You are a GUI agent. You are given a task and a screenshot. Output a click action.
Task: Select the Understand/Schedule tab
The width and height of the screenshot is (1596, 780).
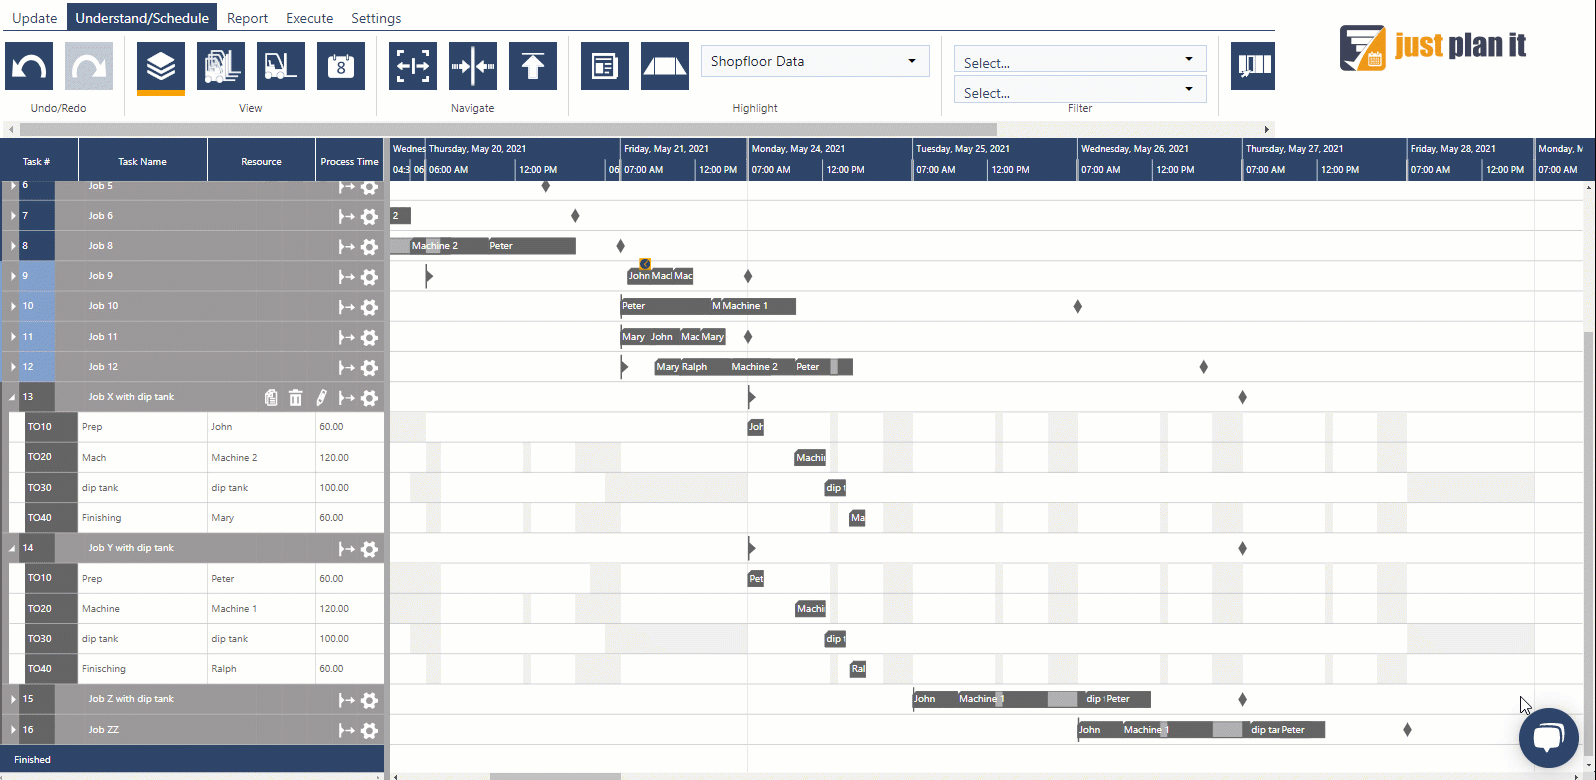coord(142,18)
